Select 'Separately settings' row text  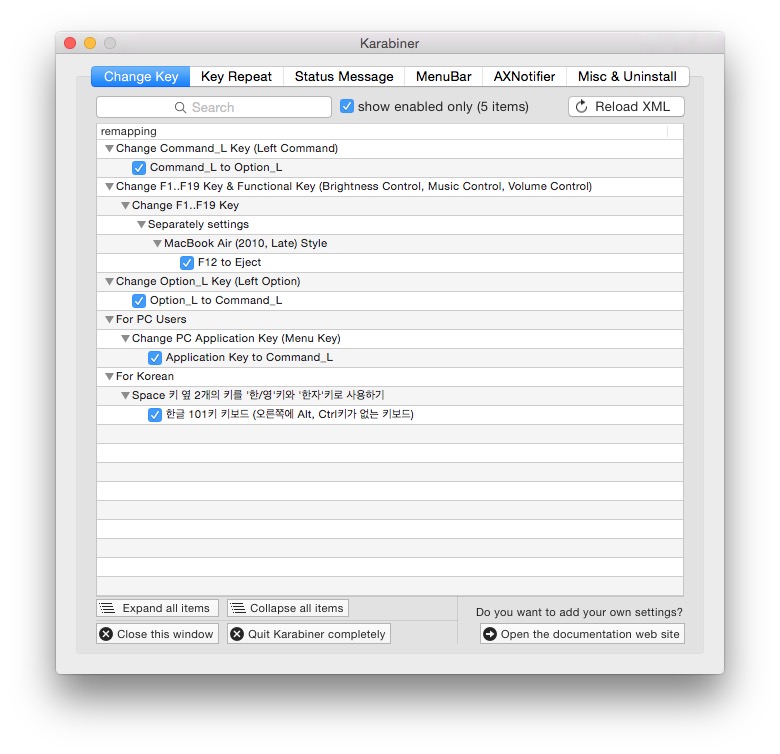198,224
